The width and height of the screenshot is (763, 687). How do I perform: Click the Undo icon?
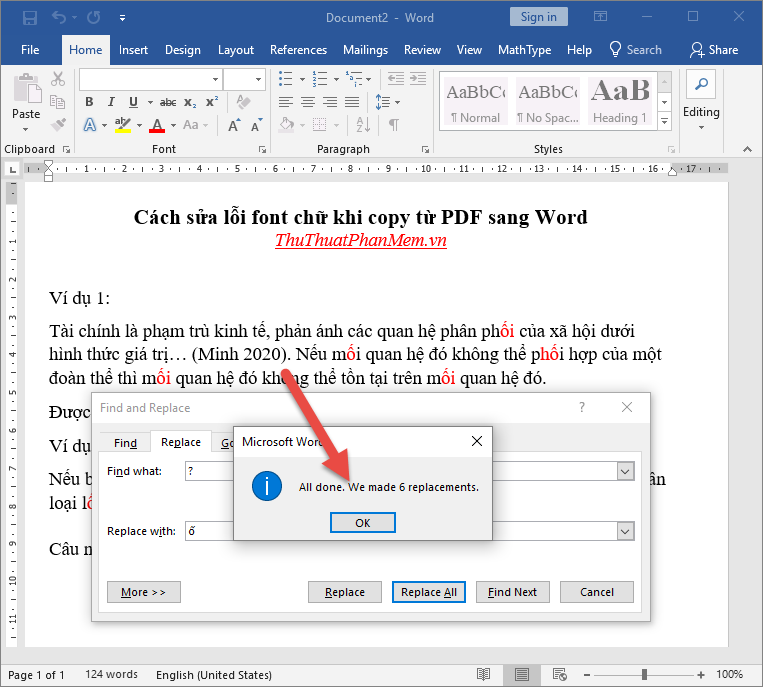click(59, 18)
